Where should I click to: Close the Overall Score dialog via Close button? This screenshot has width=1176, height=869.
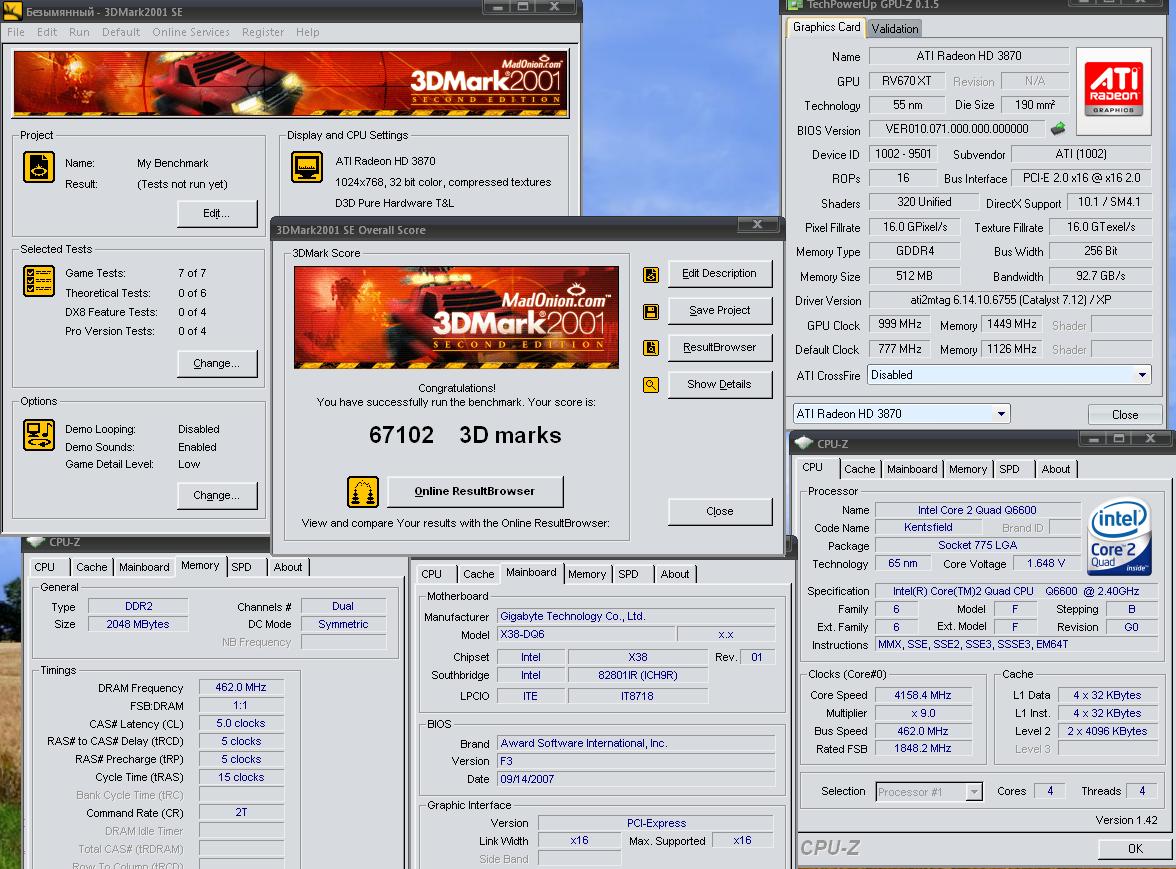click(x=719, y=511)
